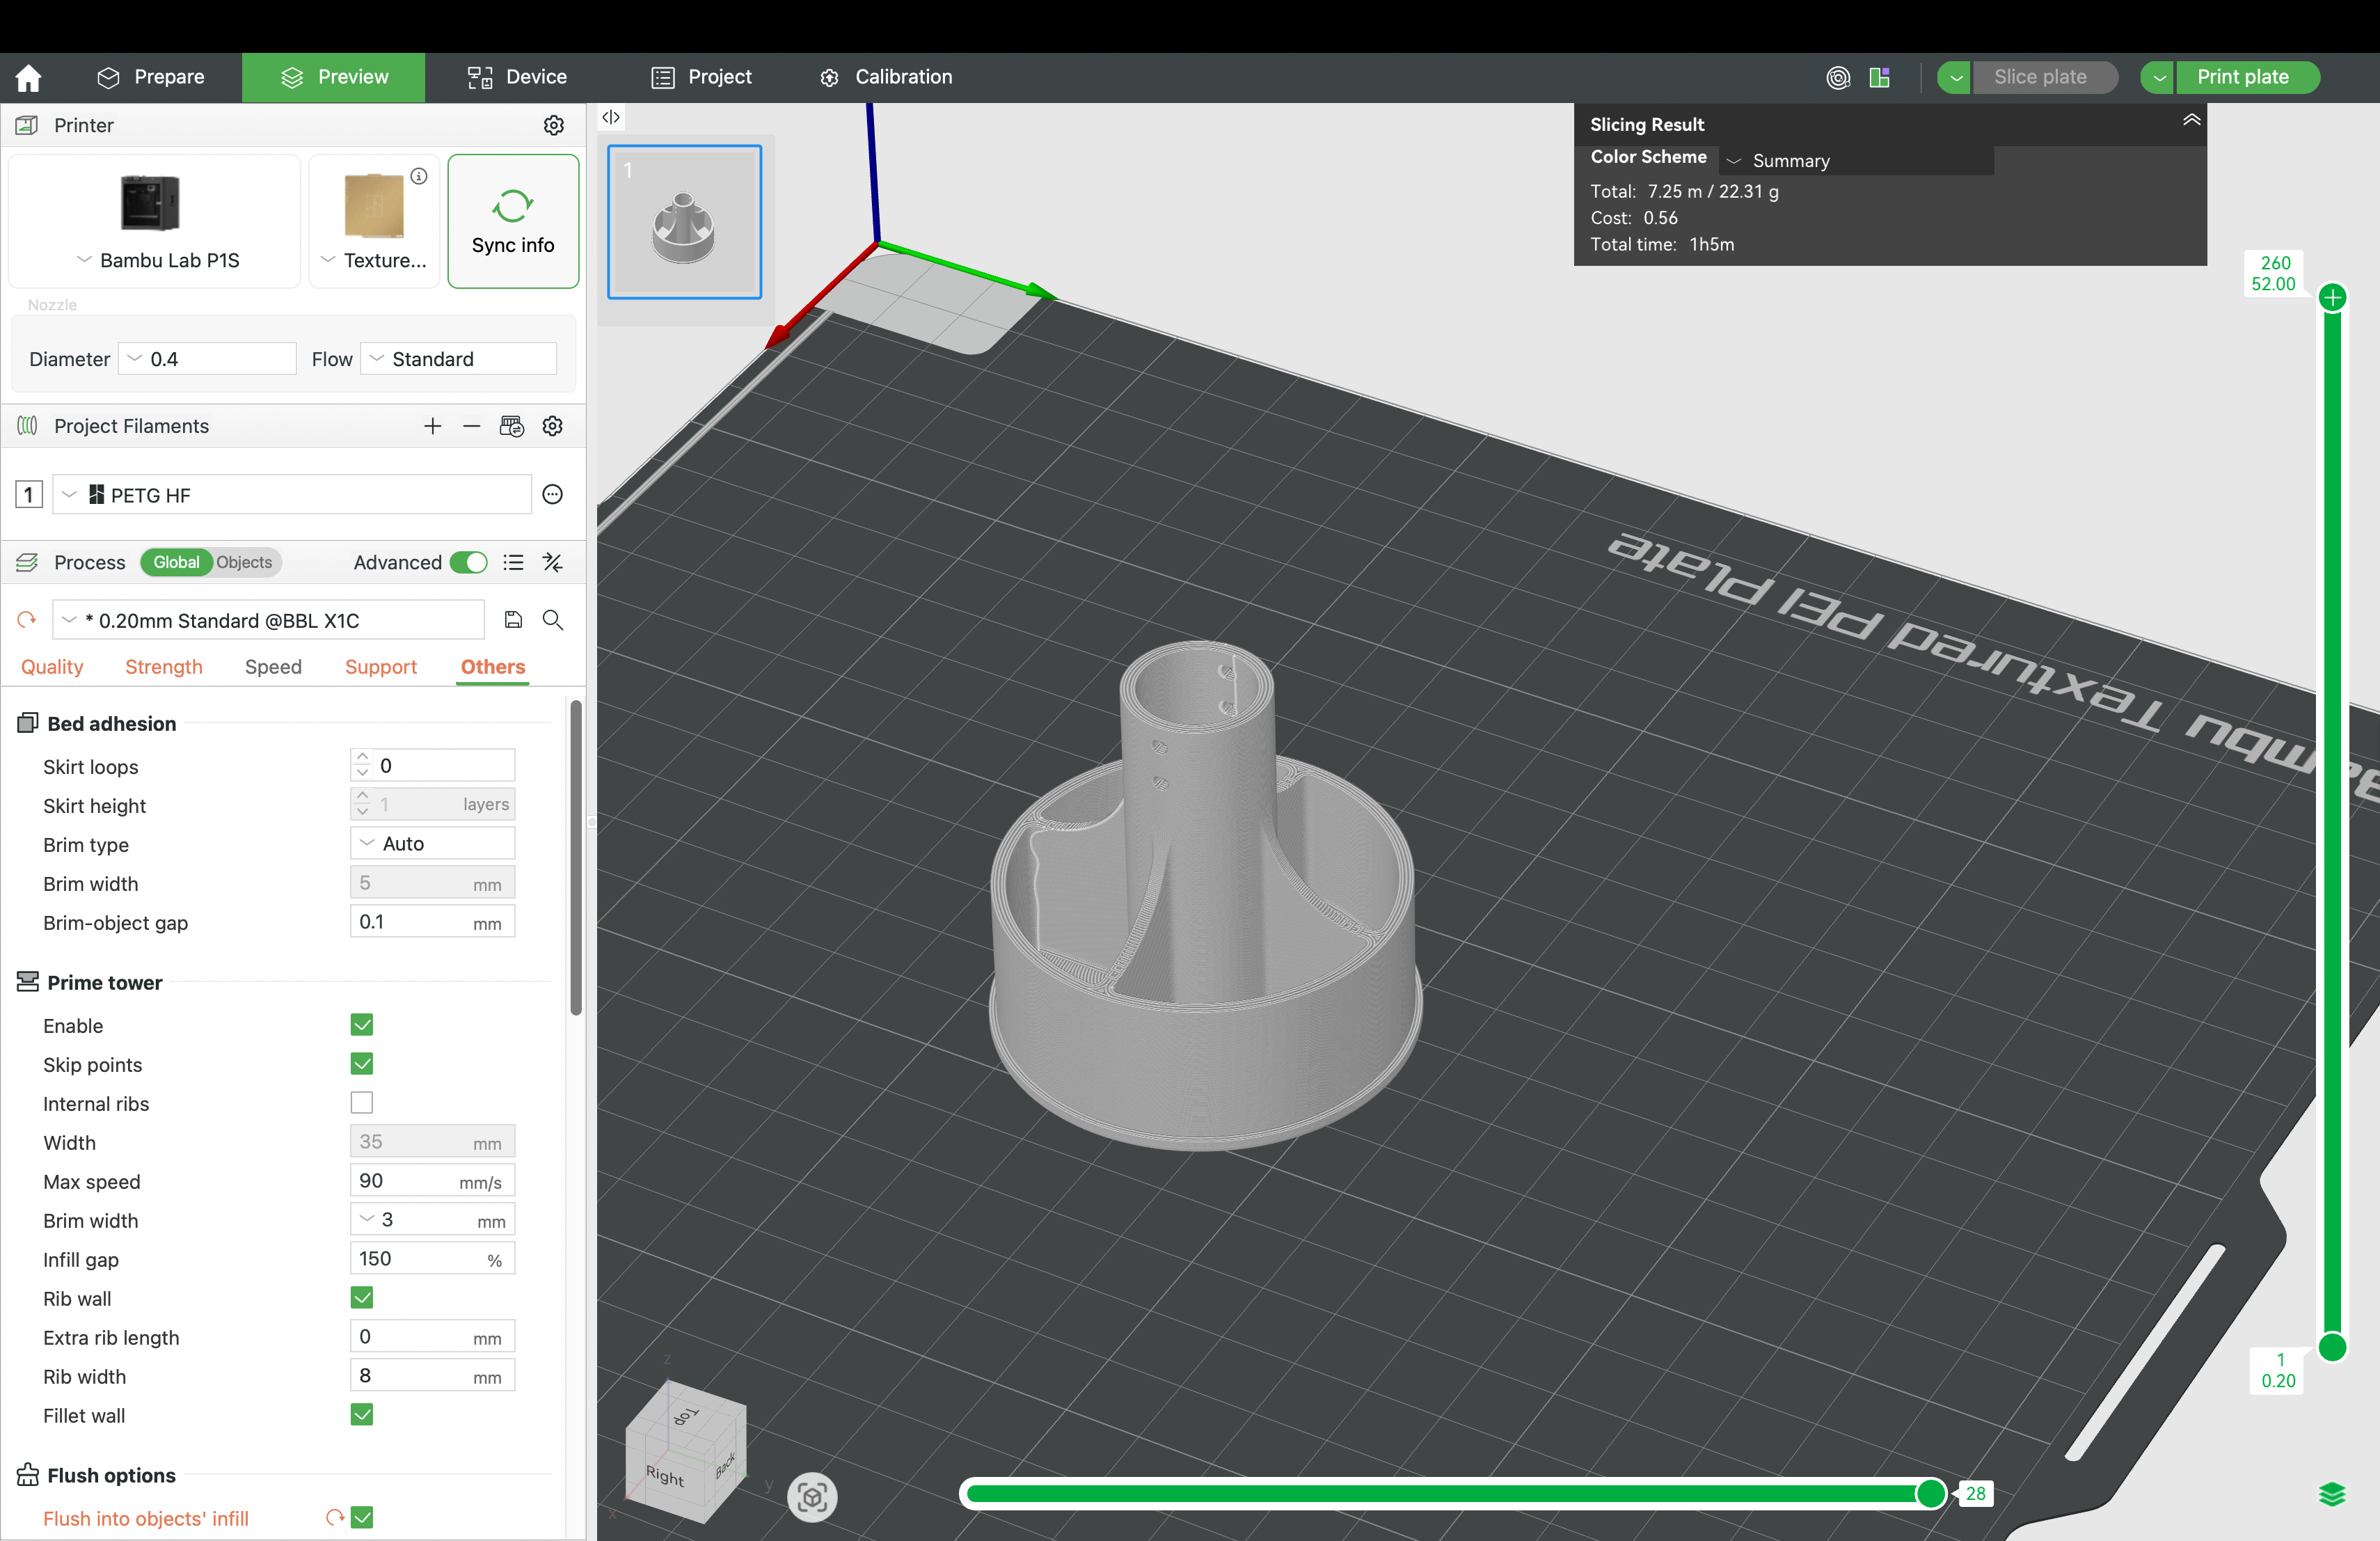
Task: Expand the Color Scheme Summary dropdown
Action: tap(1855, 161)
